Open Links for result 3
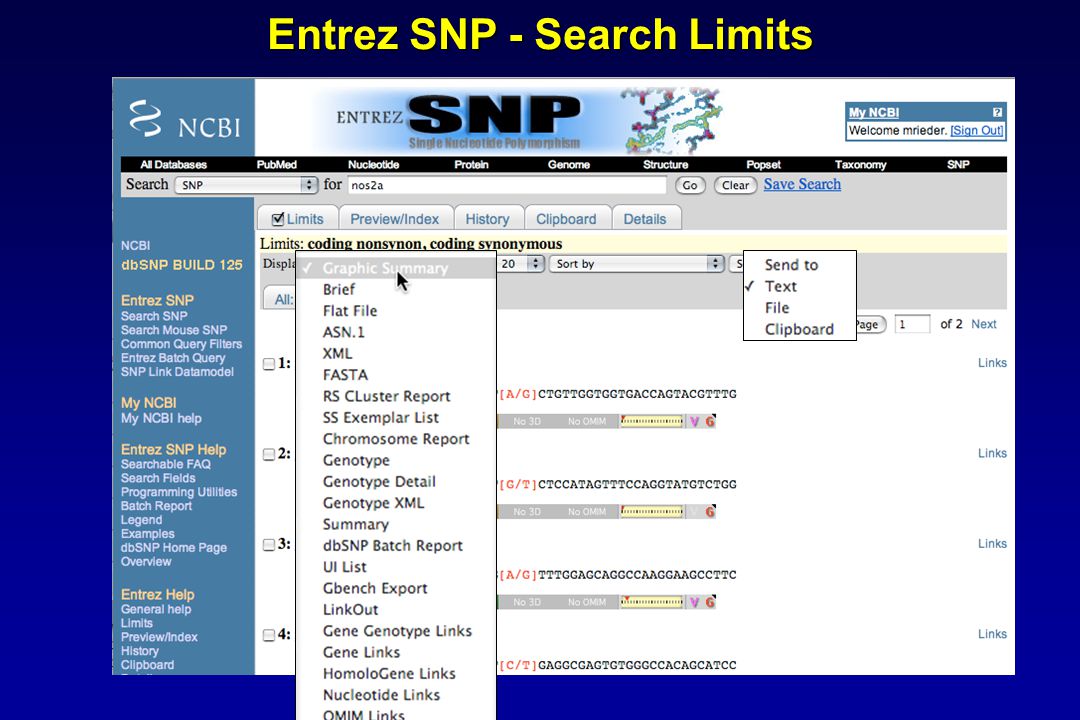The width and height of the screenshot is (1080, 720). click(x=992, y=544)
